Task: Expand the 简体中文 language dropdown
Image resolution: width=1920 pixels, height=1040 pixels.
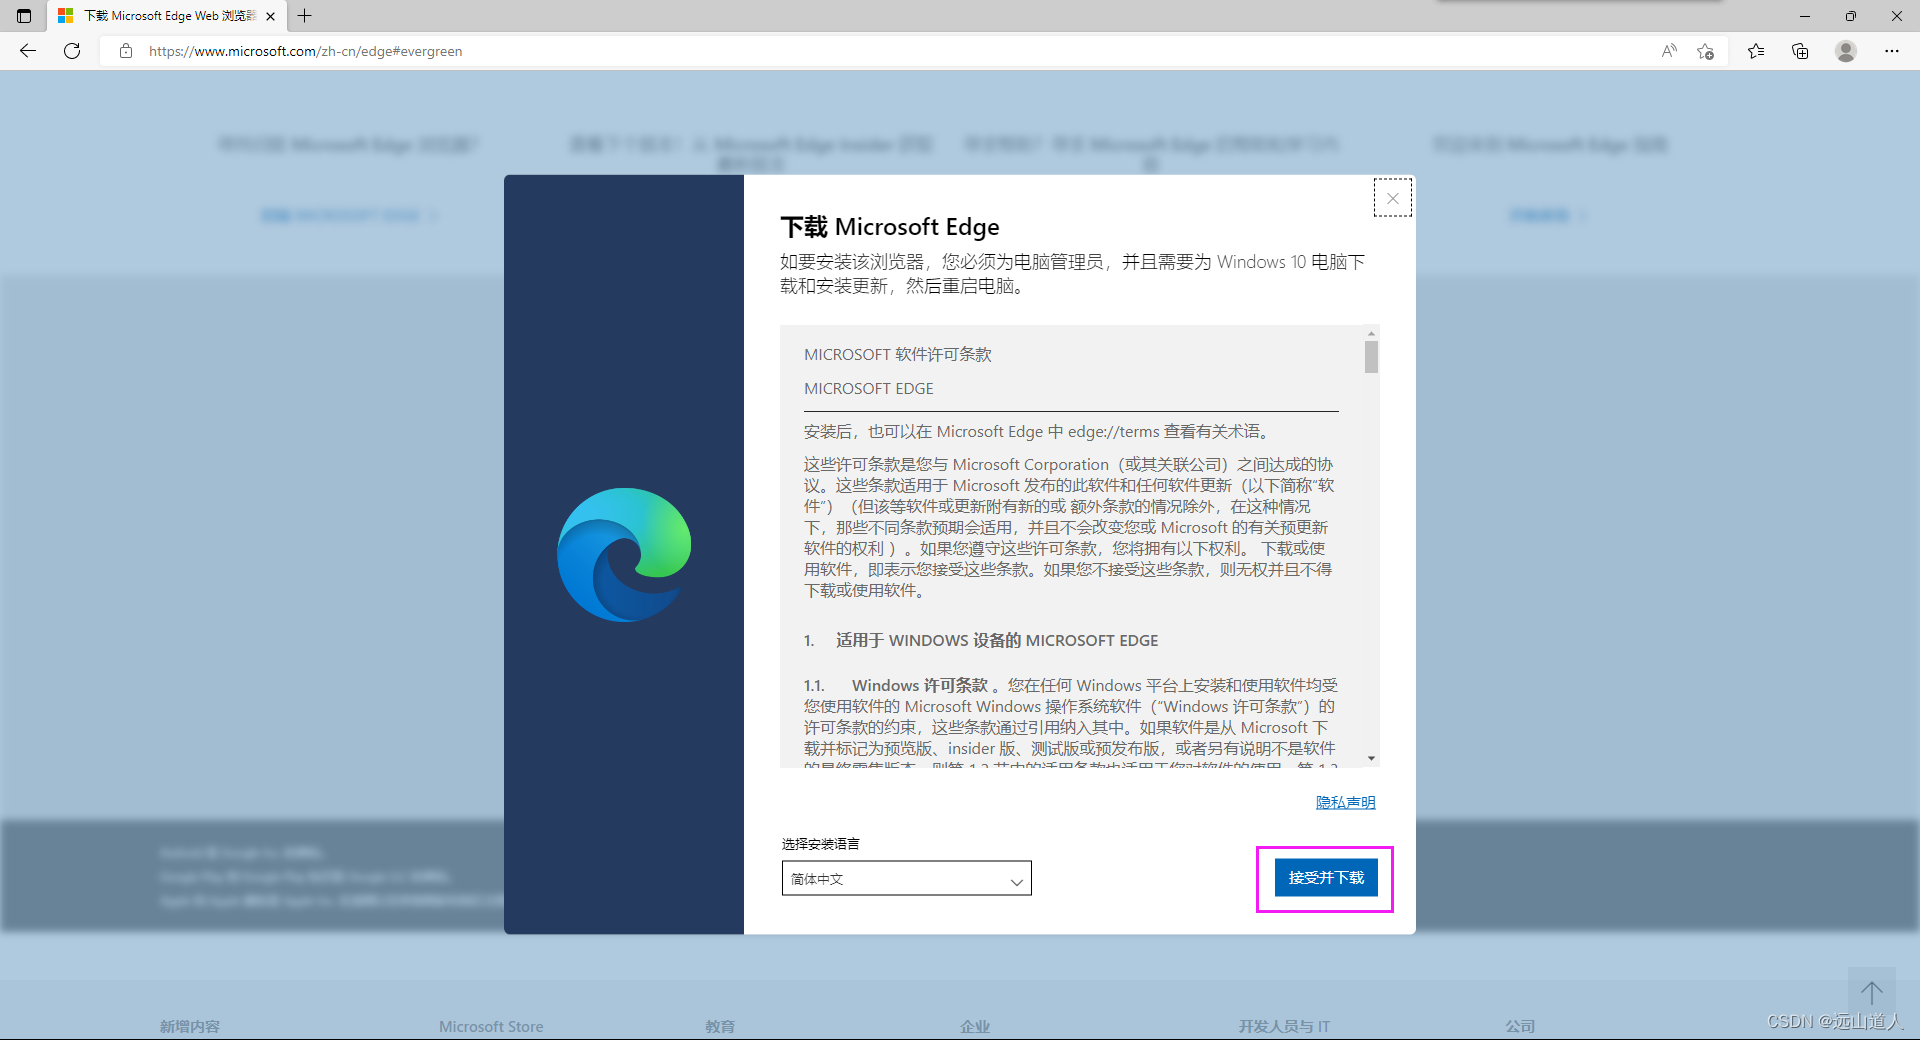Action: pyautogui.click(x=907, y=878)
